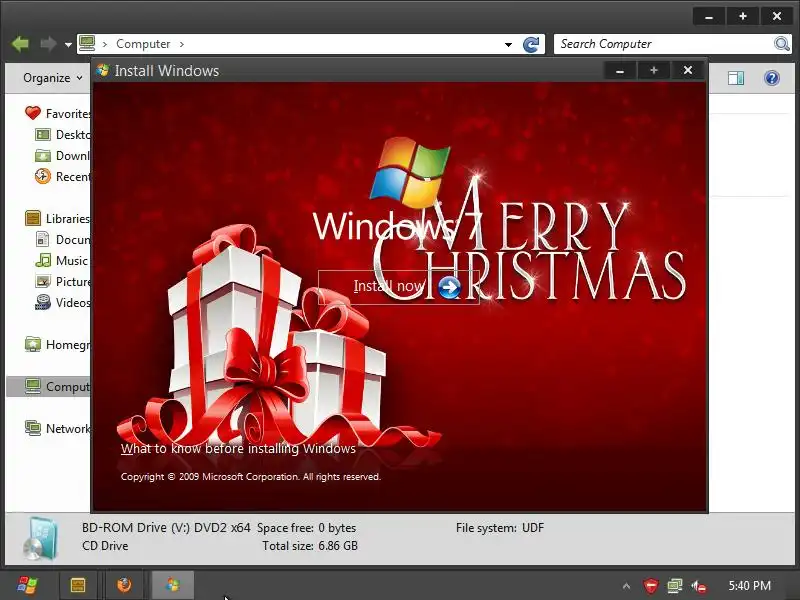This screenshot has height=600, width=800.
Task: Click the network tray icon
Action: pyautogui.click(x=674, y=586)
